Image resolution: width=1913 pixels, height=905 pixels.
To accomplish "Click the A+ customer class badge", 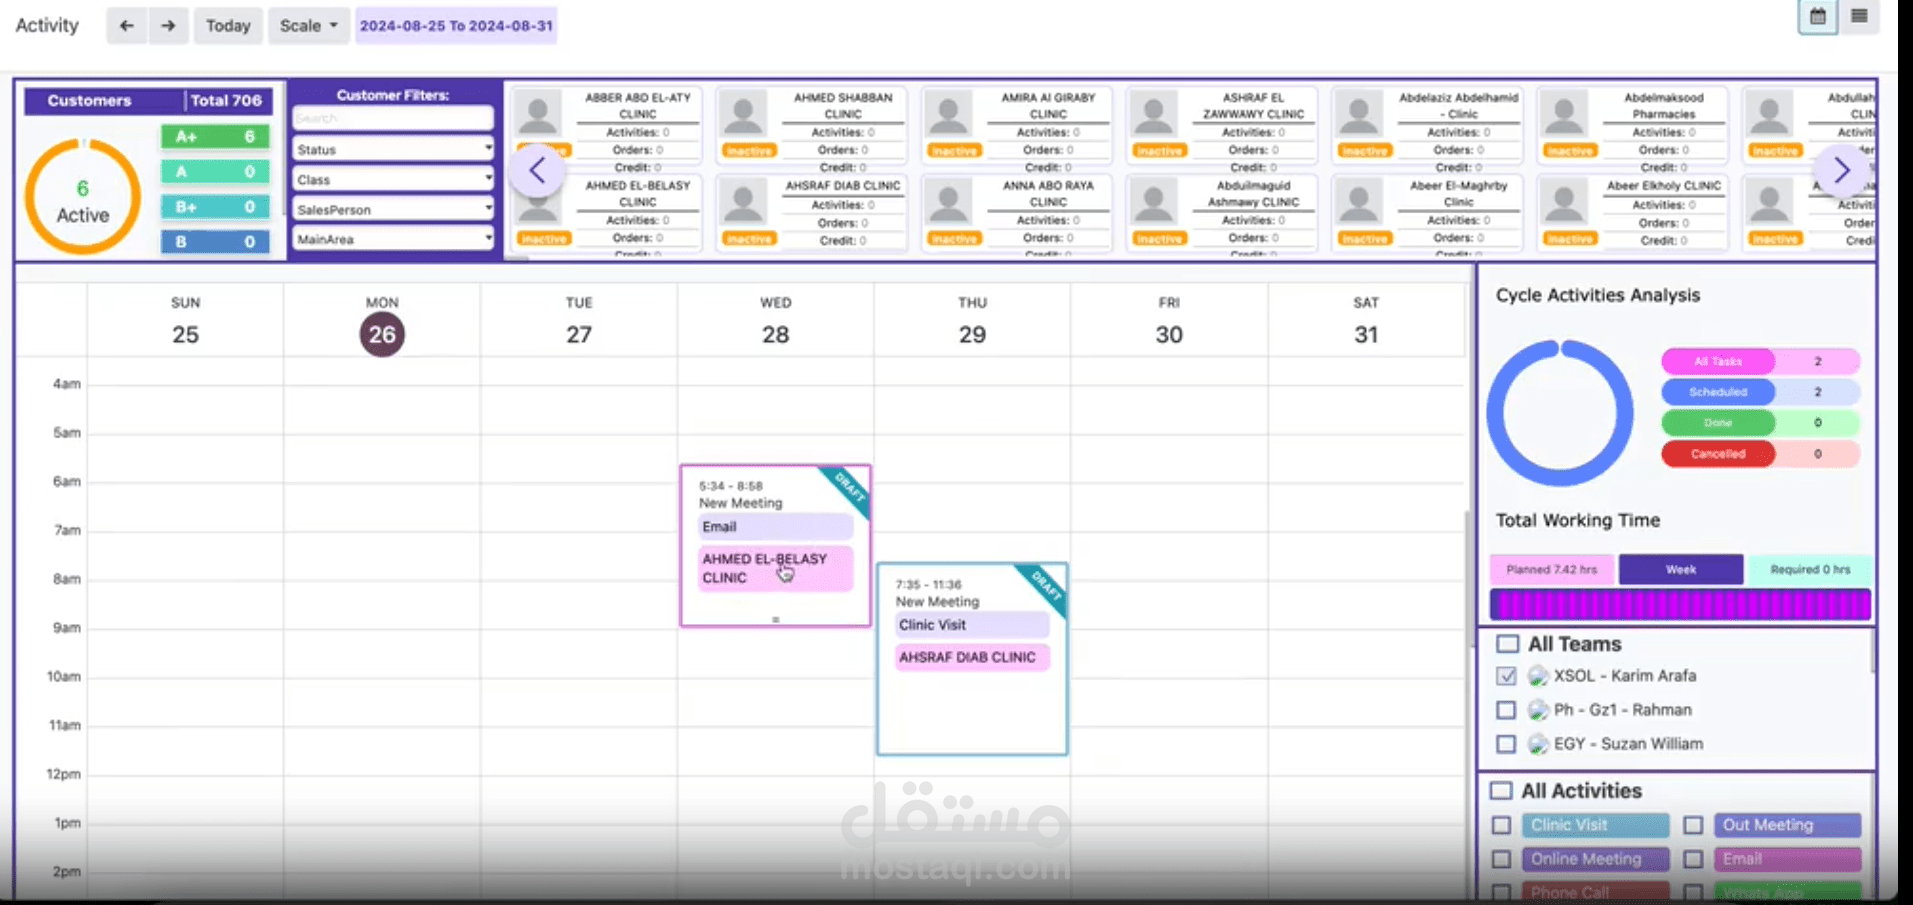I will tap(214, 136).
